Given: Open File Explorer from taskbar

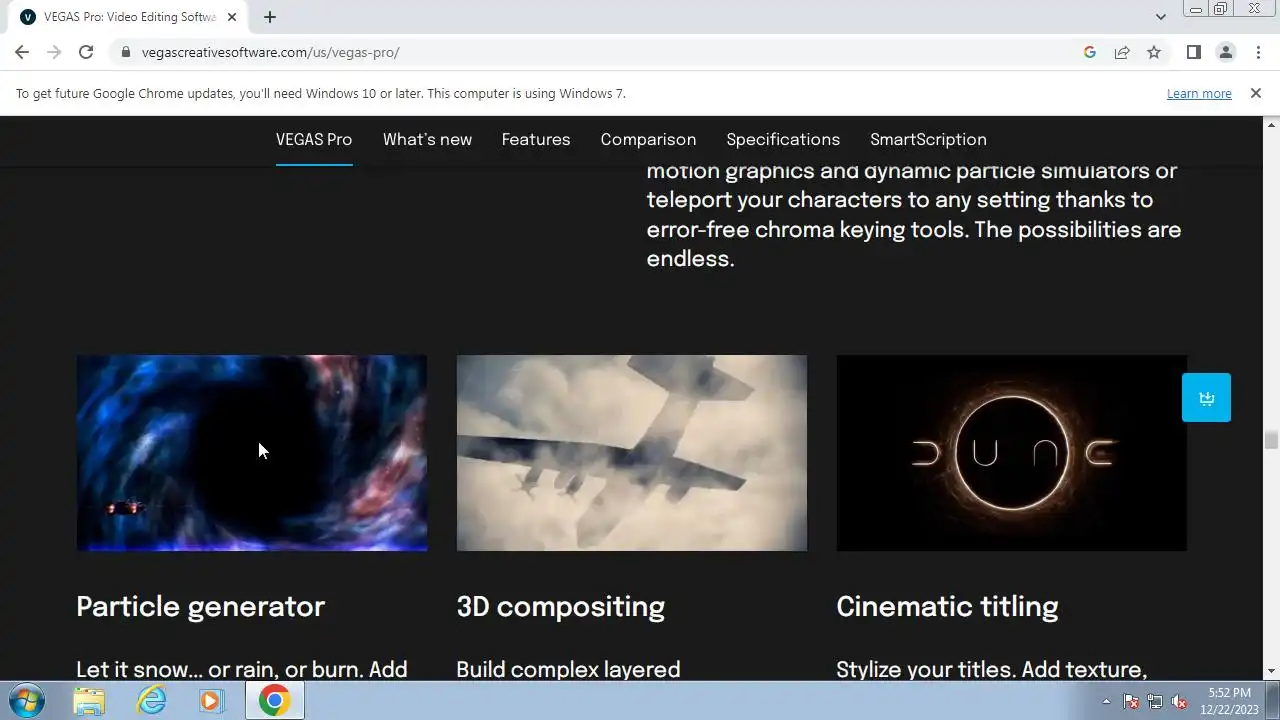Looking at the screenshot, I should [x=89, y=701].
